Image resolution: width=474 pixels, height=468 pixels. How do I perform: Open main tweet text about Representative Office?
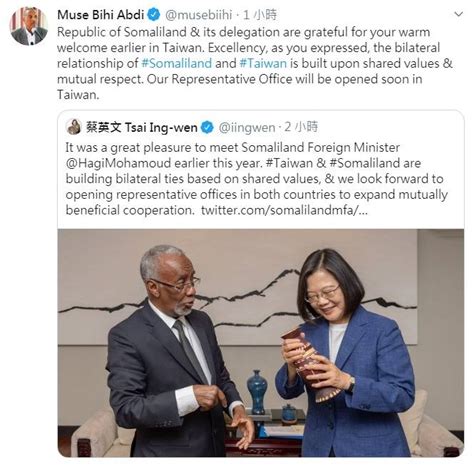click(255, 63)
